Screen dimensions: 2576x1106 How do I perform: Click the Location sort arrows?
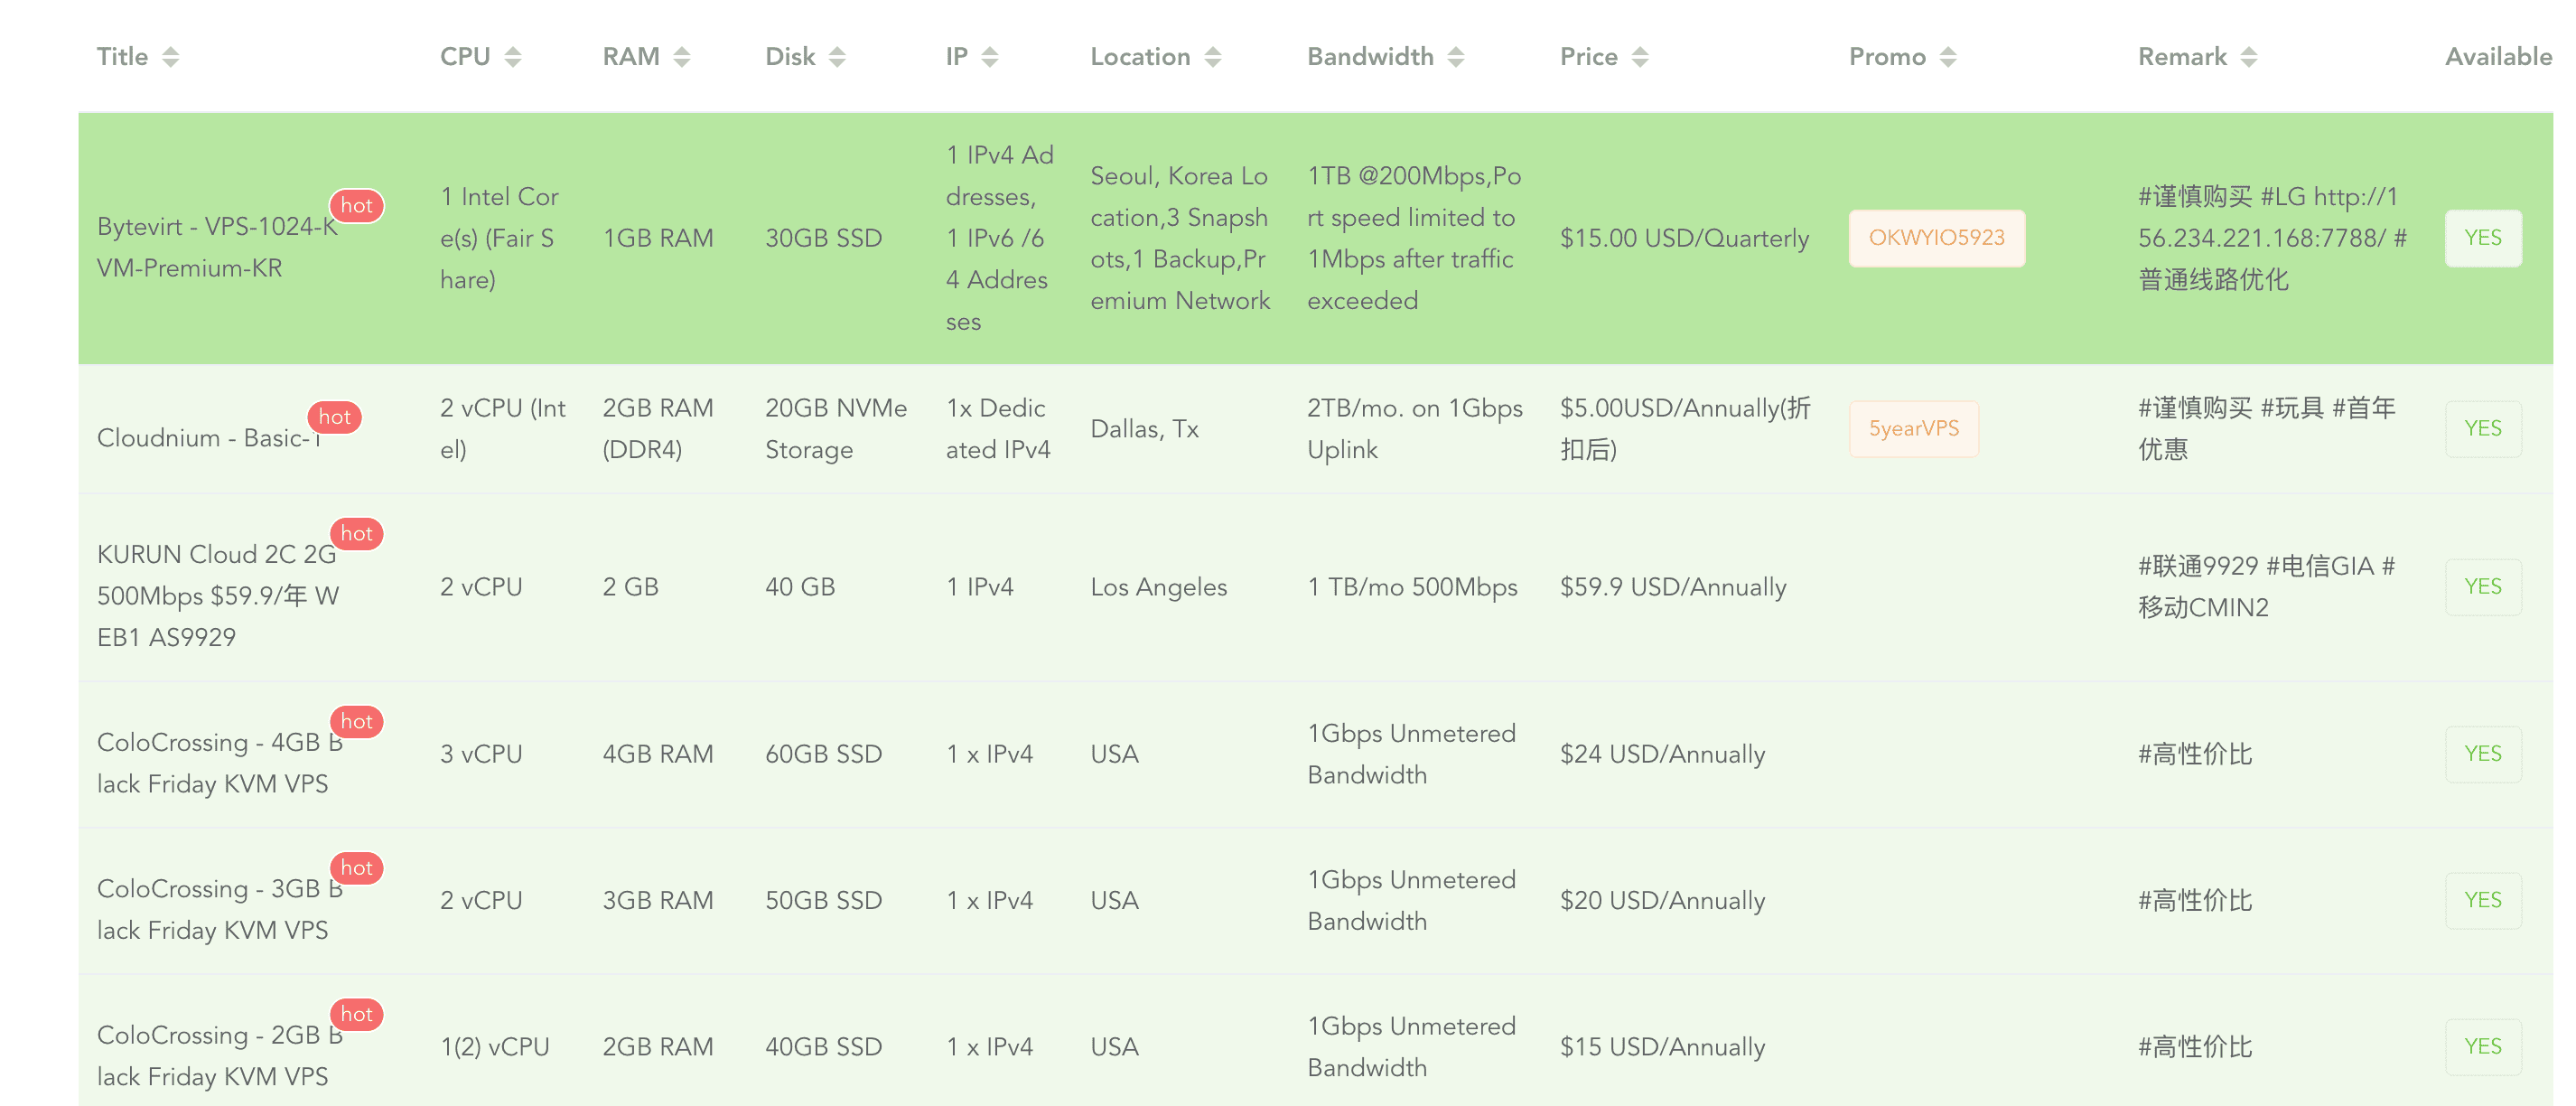click(1213, 57)
